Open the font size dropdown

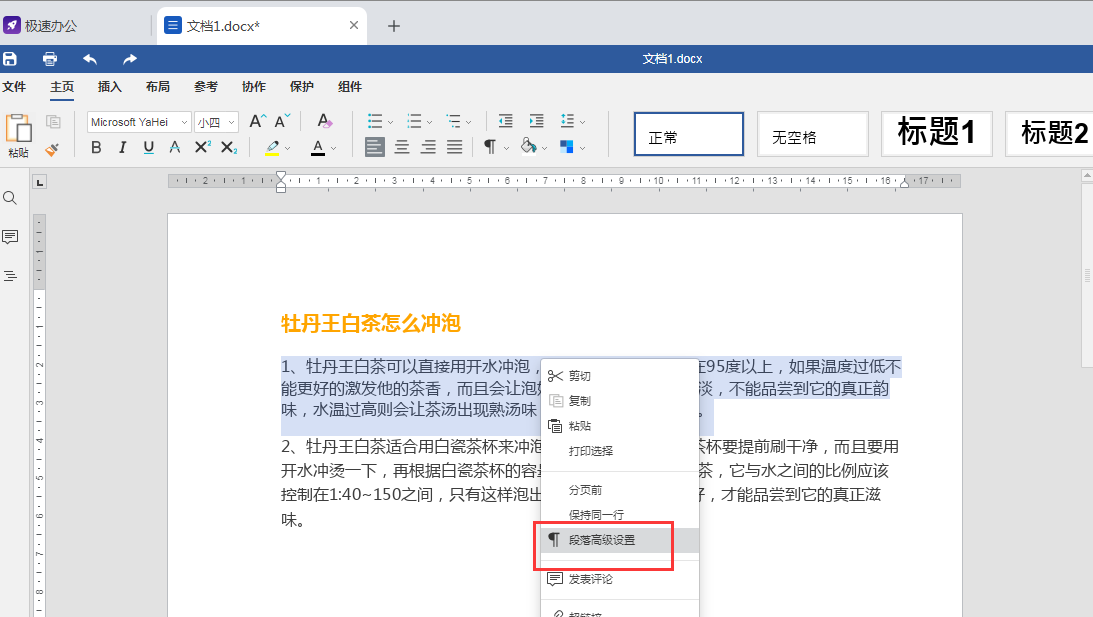(231, 122)
